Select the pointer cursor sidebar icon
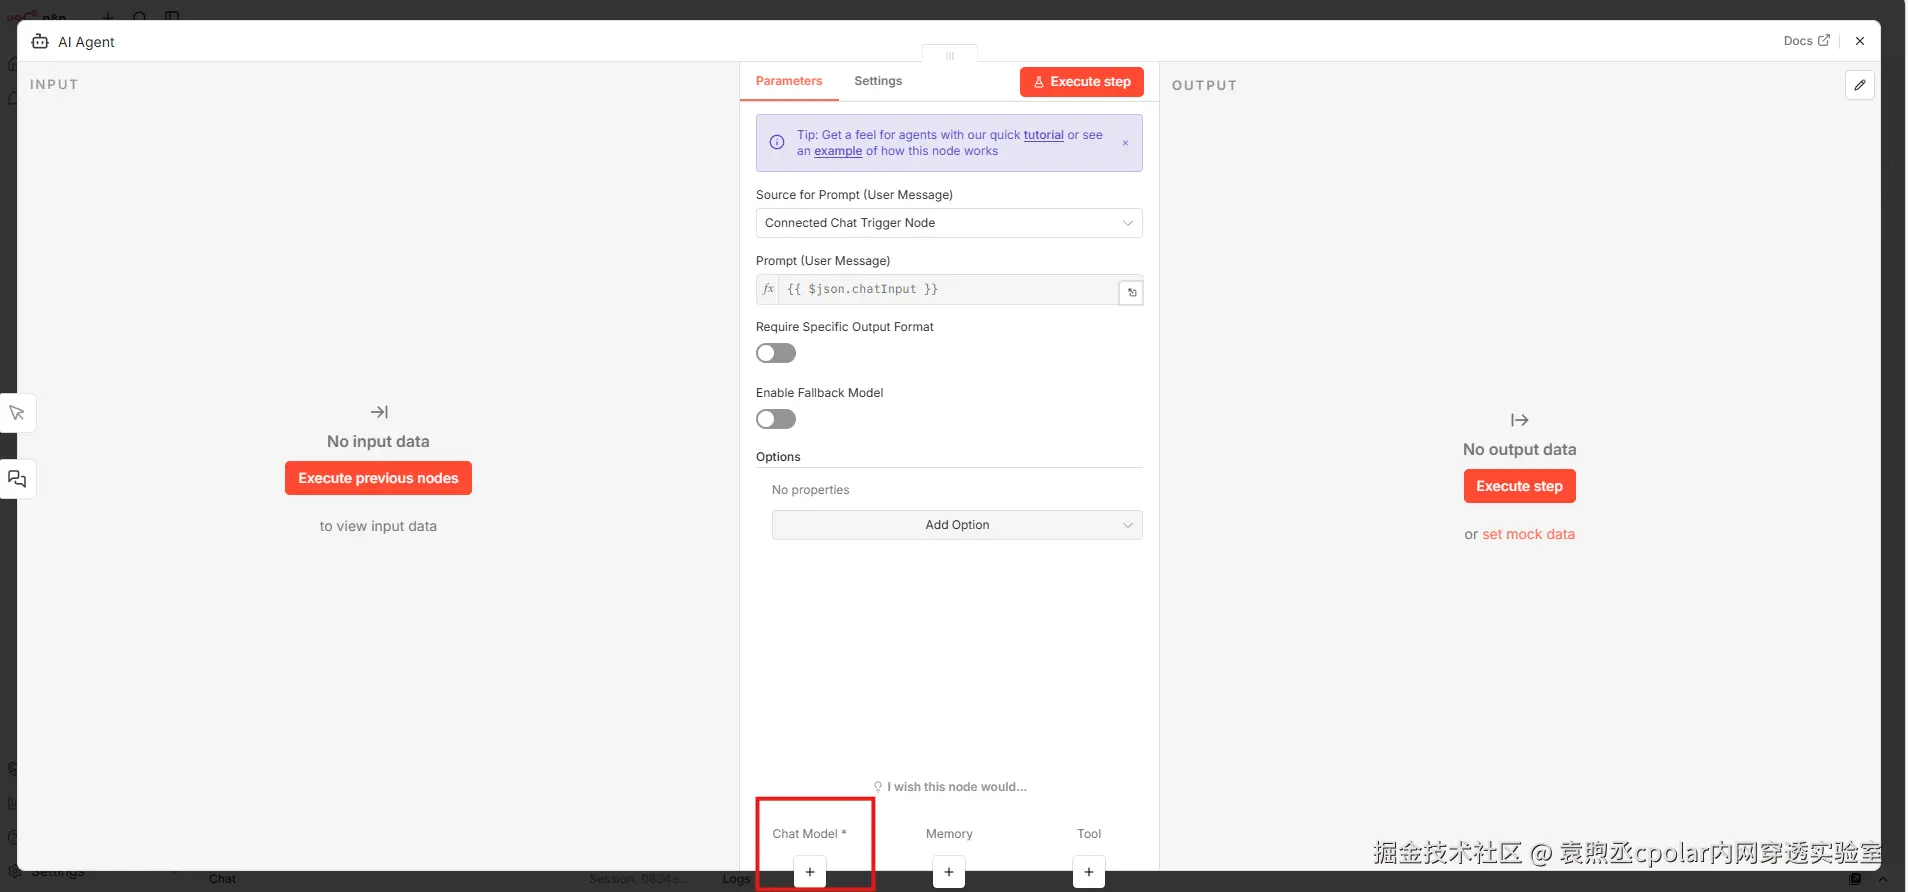 [17, 413]
